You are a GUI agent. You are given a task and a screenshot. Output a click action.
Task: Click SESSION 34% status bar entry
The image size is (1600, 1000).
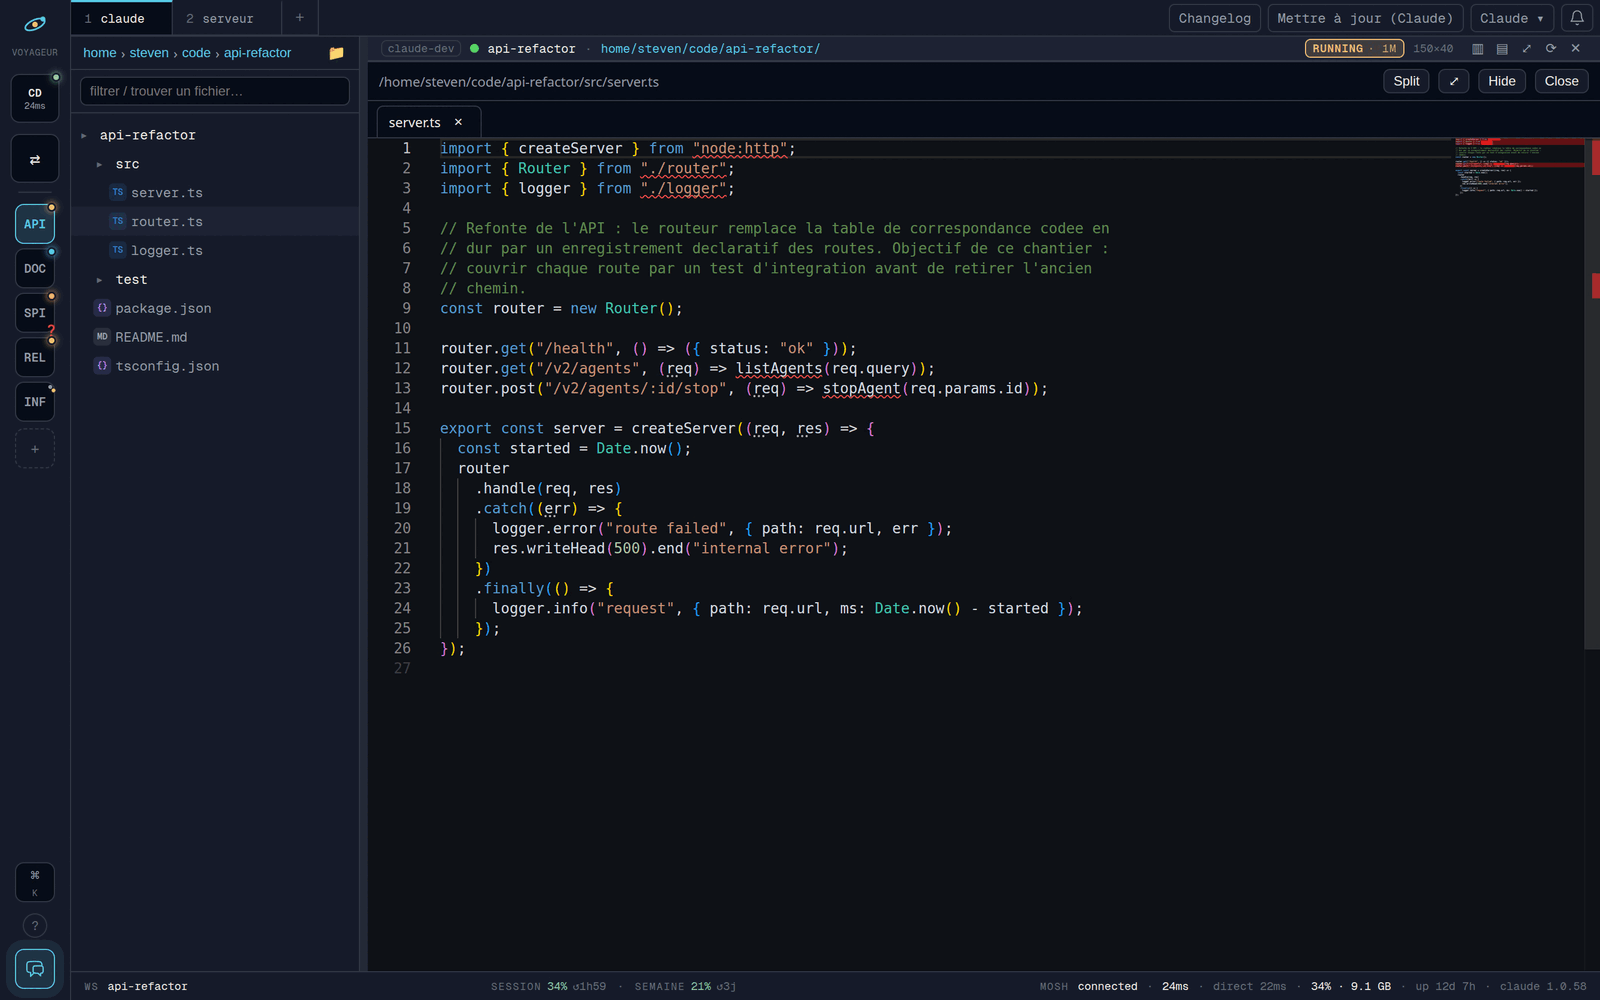coord(548,986)
